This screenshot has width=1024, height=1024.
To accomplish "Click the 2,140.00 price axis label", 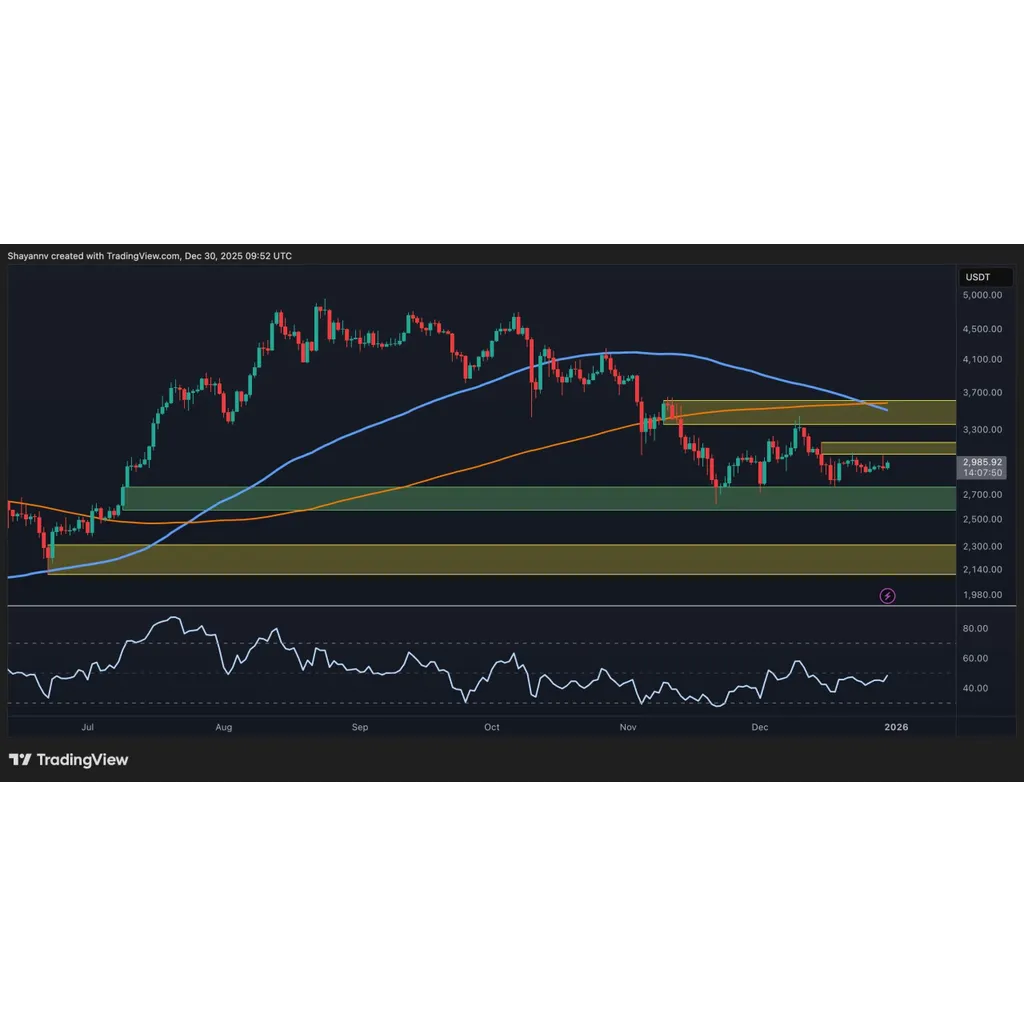I will click(x=982, y=569).
